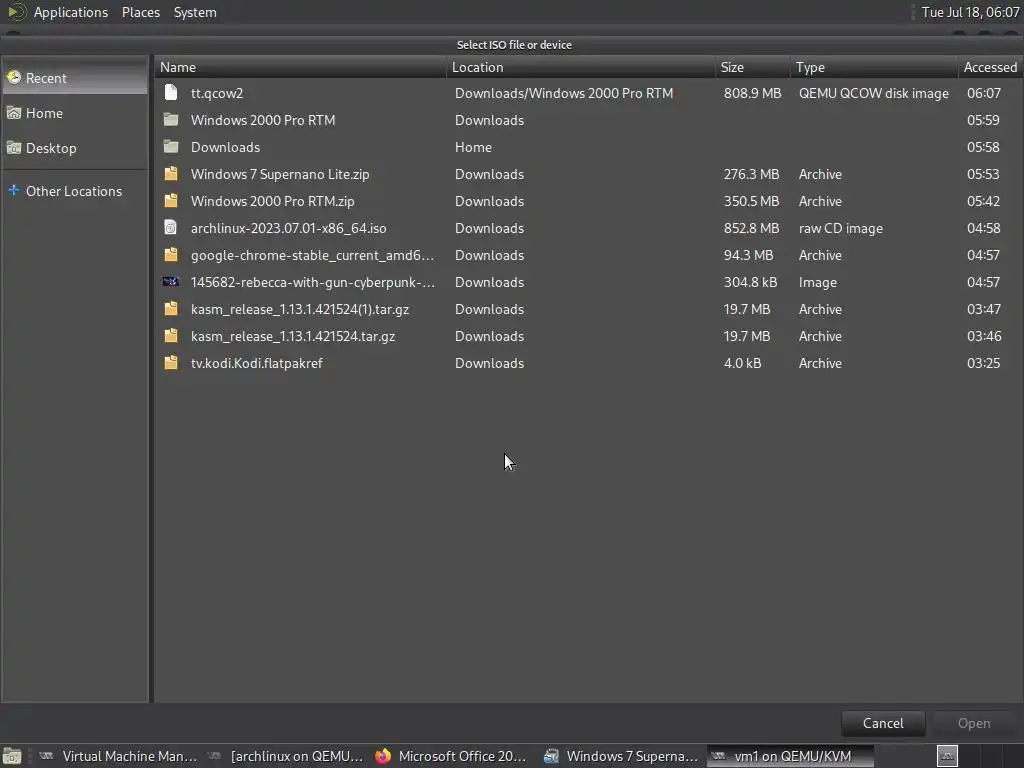Viewport: 1024px width, 768px height.
Task: Select the tt.qcow2 file name
Action: tap(217, 93)
